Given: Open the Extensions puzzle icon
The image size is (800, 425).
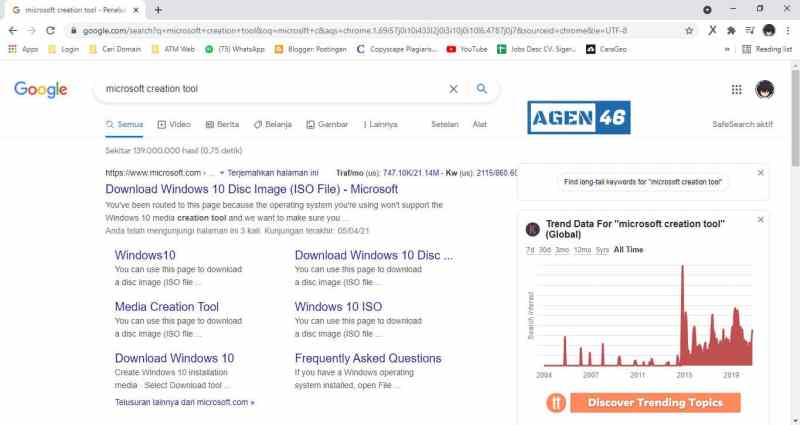Looking at the screenshot, I should [x=731, y=31].
